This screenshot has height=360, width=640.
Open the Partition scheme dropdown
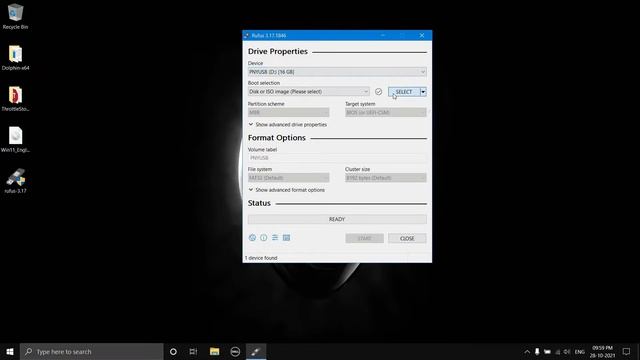coord(288,112)
